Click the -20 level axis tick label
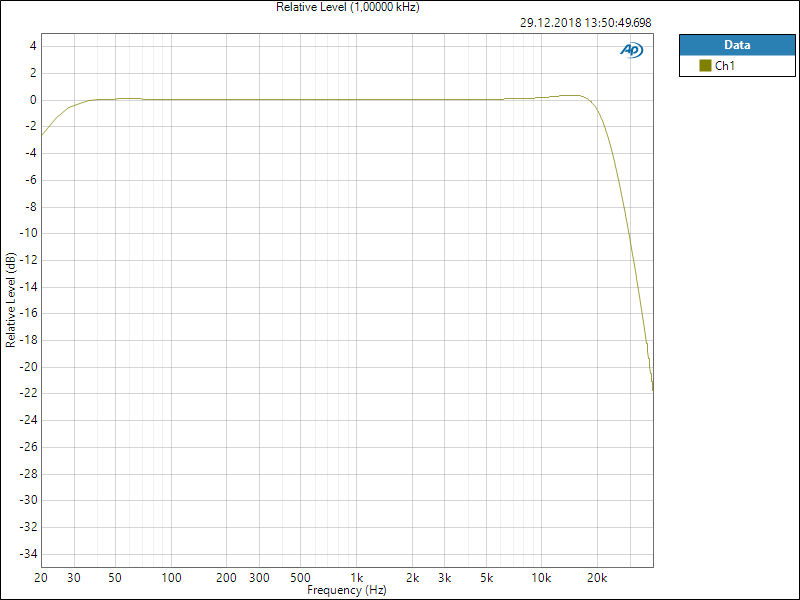Screen dimensions: 800x600 [28, 367]
